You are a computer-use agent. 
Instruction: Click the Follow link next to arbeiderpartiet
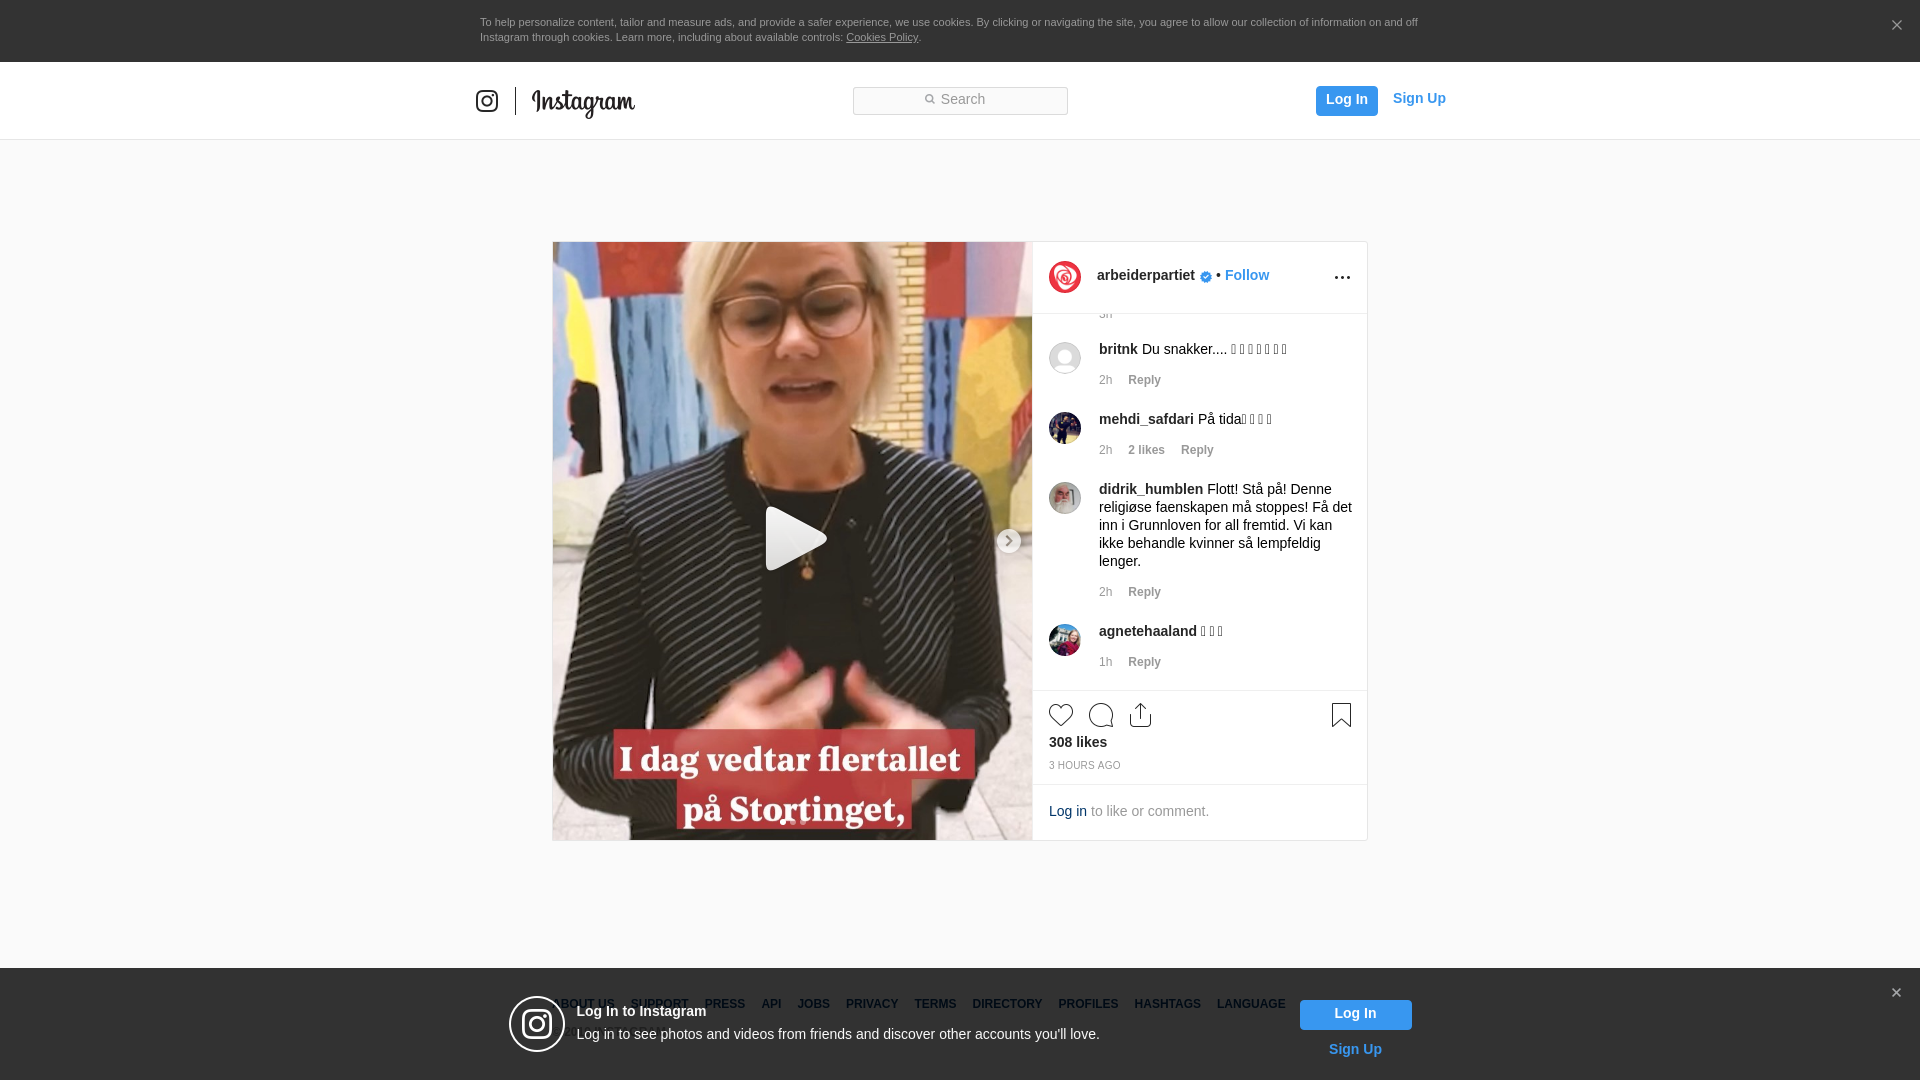click(1246, 275)
